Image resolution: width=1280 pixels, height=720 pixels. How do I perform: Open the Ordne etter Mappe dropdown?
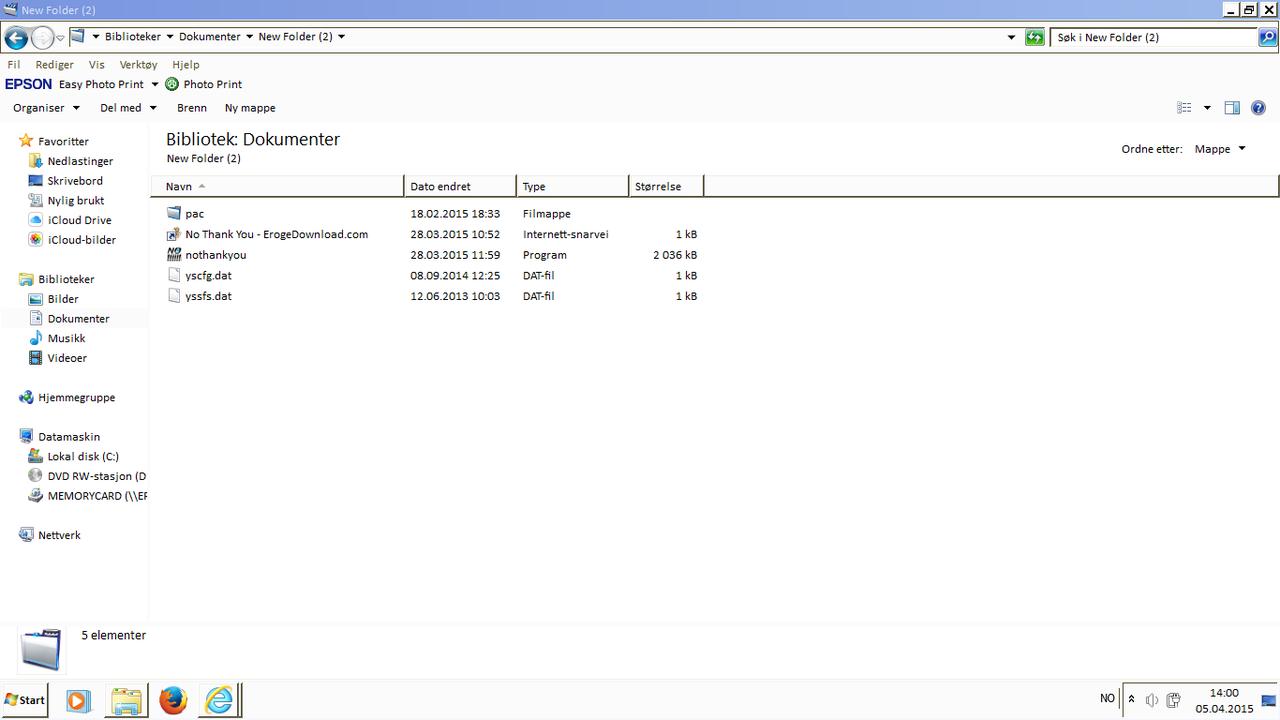(x=1220, y=149)
